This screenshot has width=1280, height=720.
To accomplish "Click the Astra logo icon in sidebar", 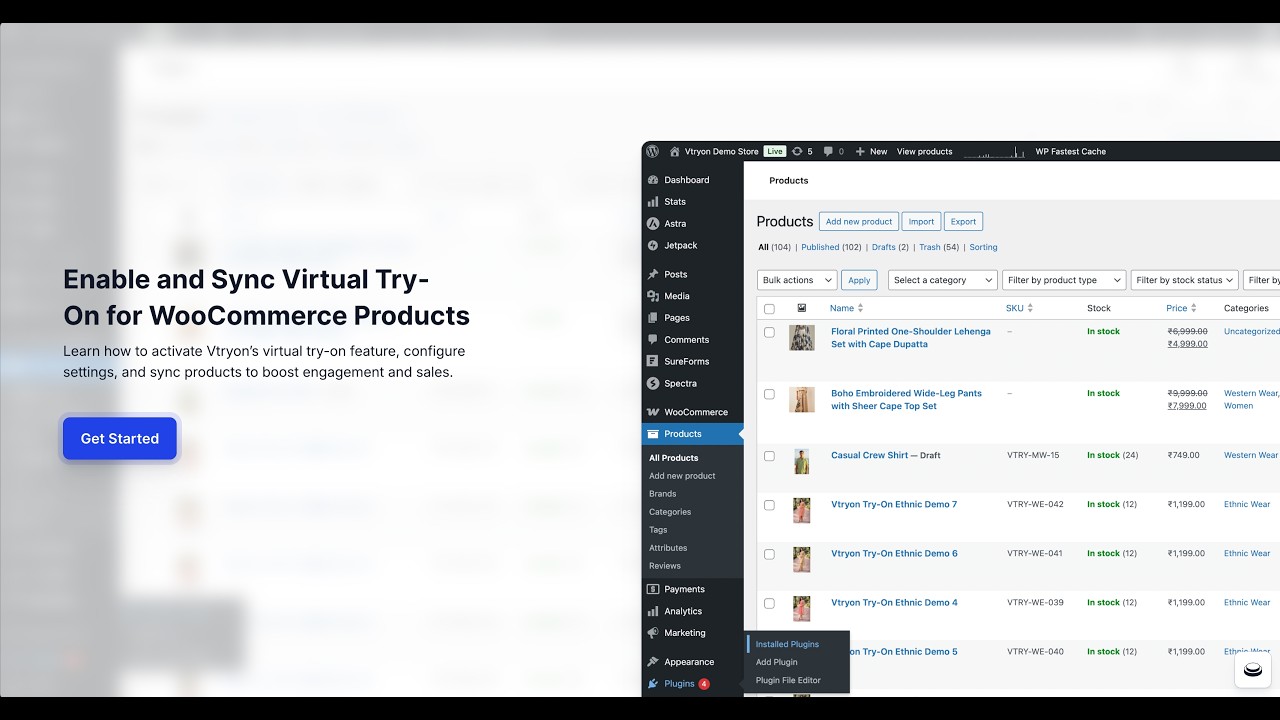I will 653,224.
